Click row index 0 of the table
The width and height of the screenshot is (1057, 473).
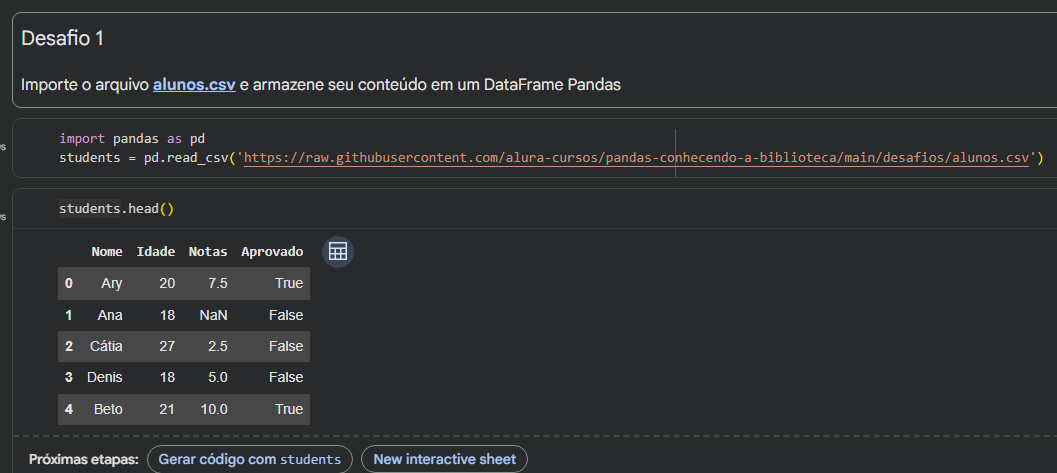pyautogui.click(x=69, y=284)
